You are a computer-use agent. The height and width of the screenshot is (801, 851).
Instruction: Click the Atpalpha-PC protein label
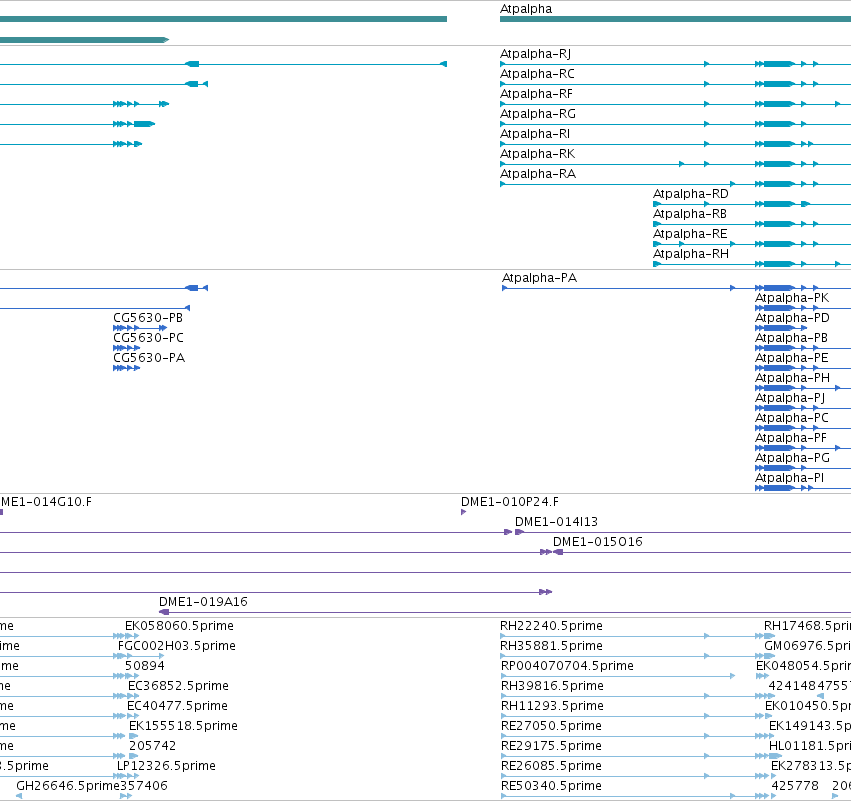point(792,419)
